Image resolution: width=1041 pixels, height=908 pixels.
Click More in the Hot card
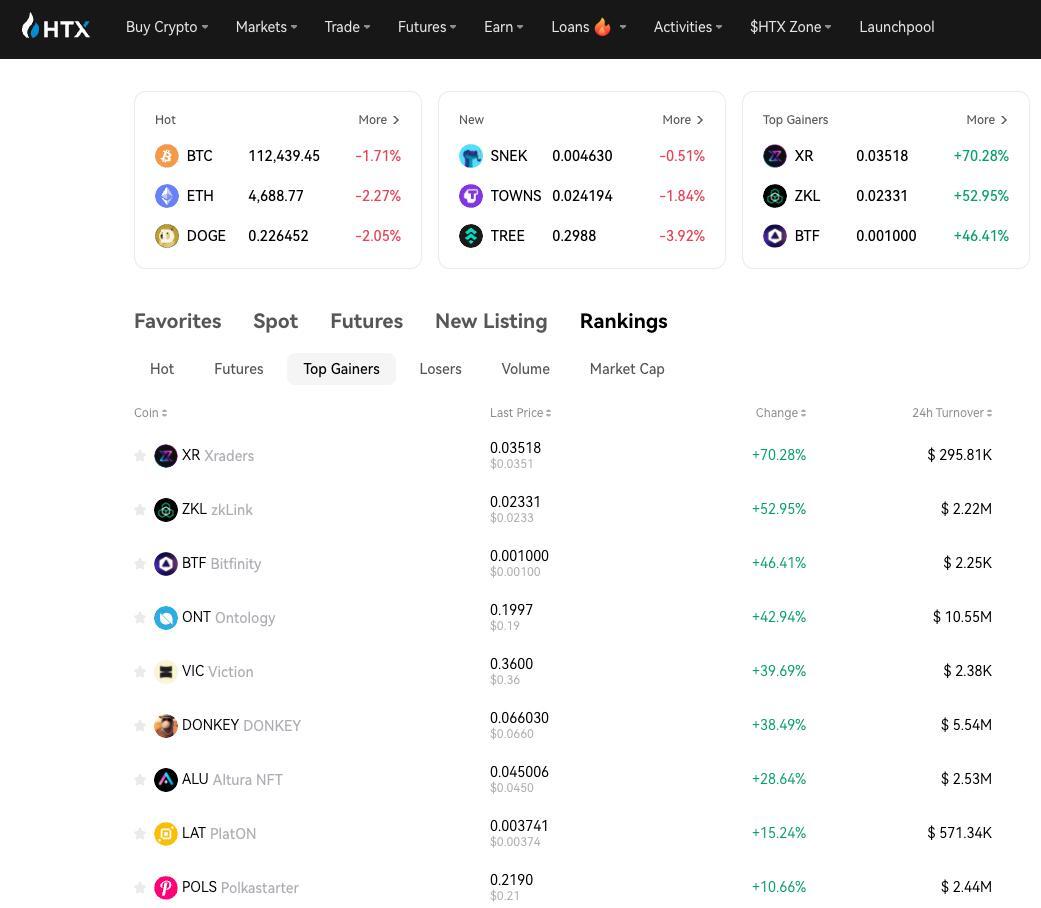(379, 119)
